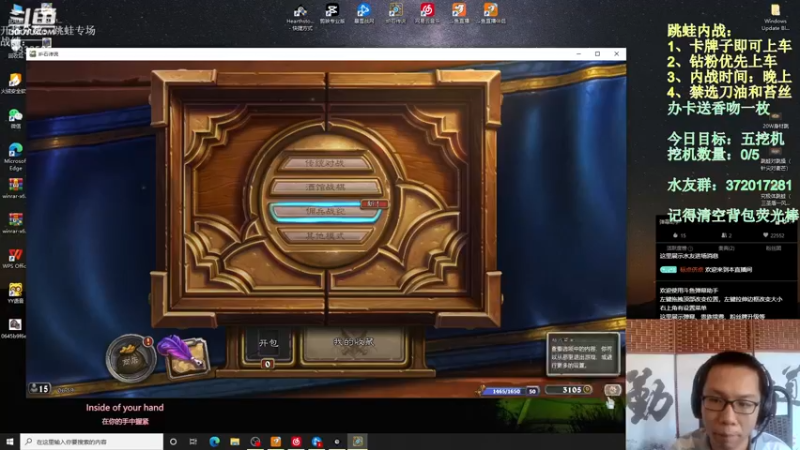Open the Microsoft Edge desktop icon

tap(15, 157)
